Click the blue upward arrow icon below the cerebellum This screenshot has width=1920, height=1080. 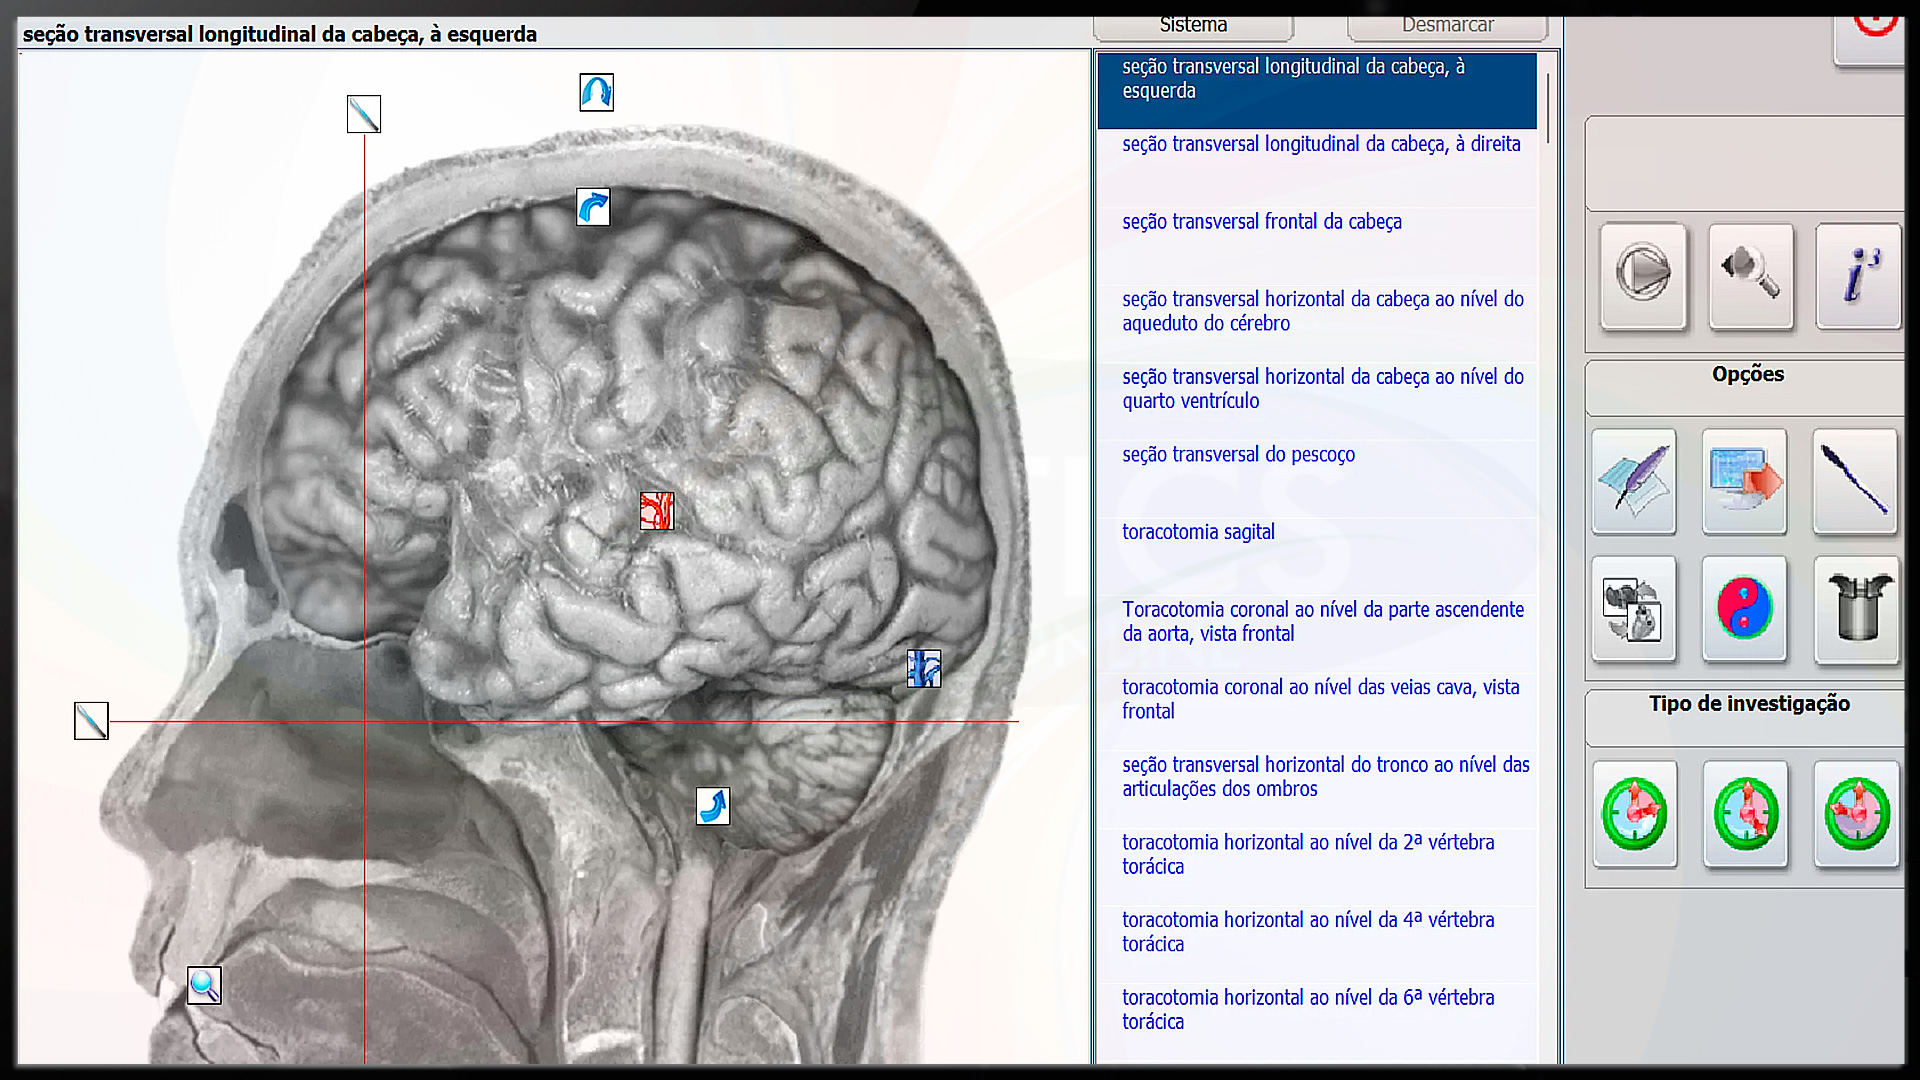713,806
